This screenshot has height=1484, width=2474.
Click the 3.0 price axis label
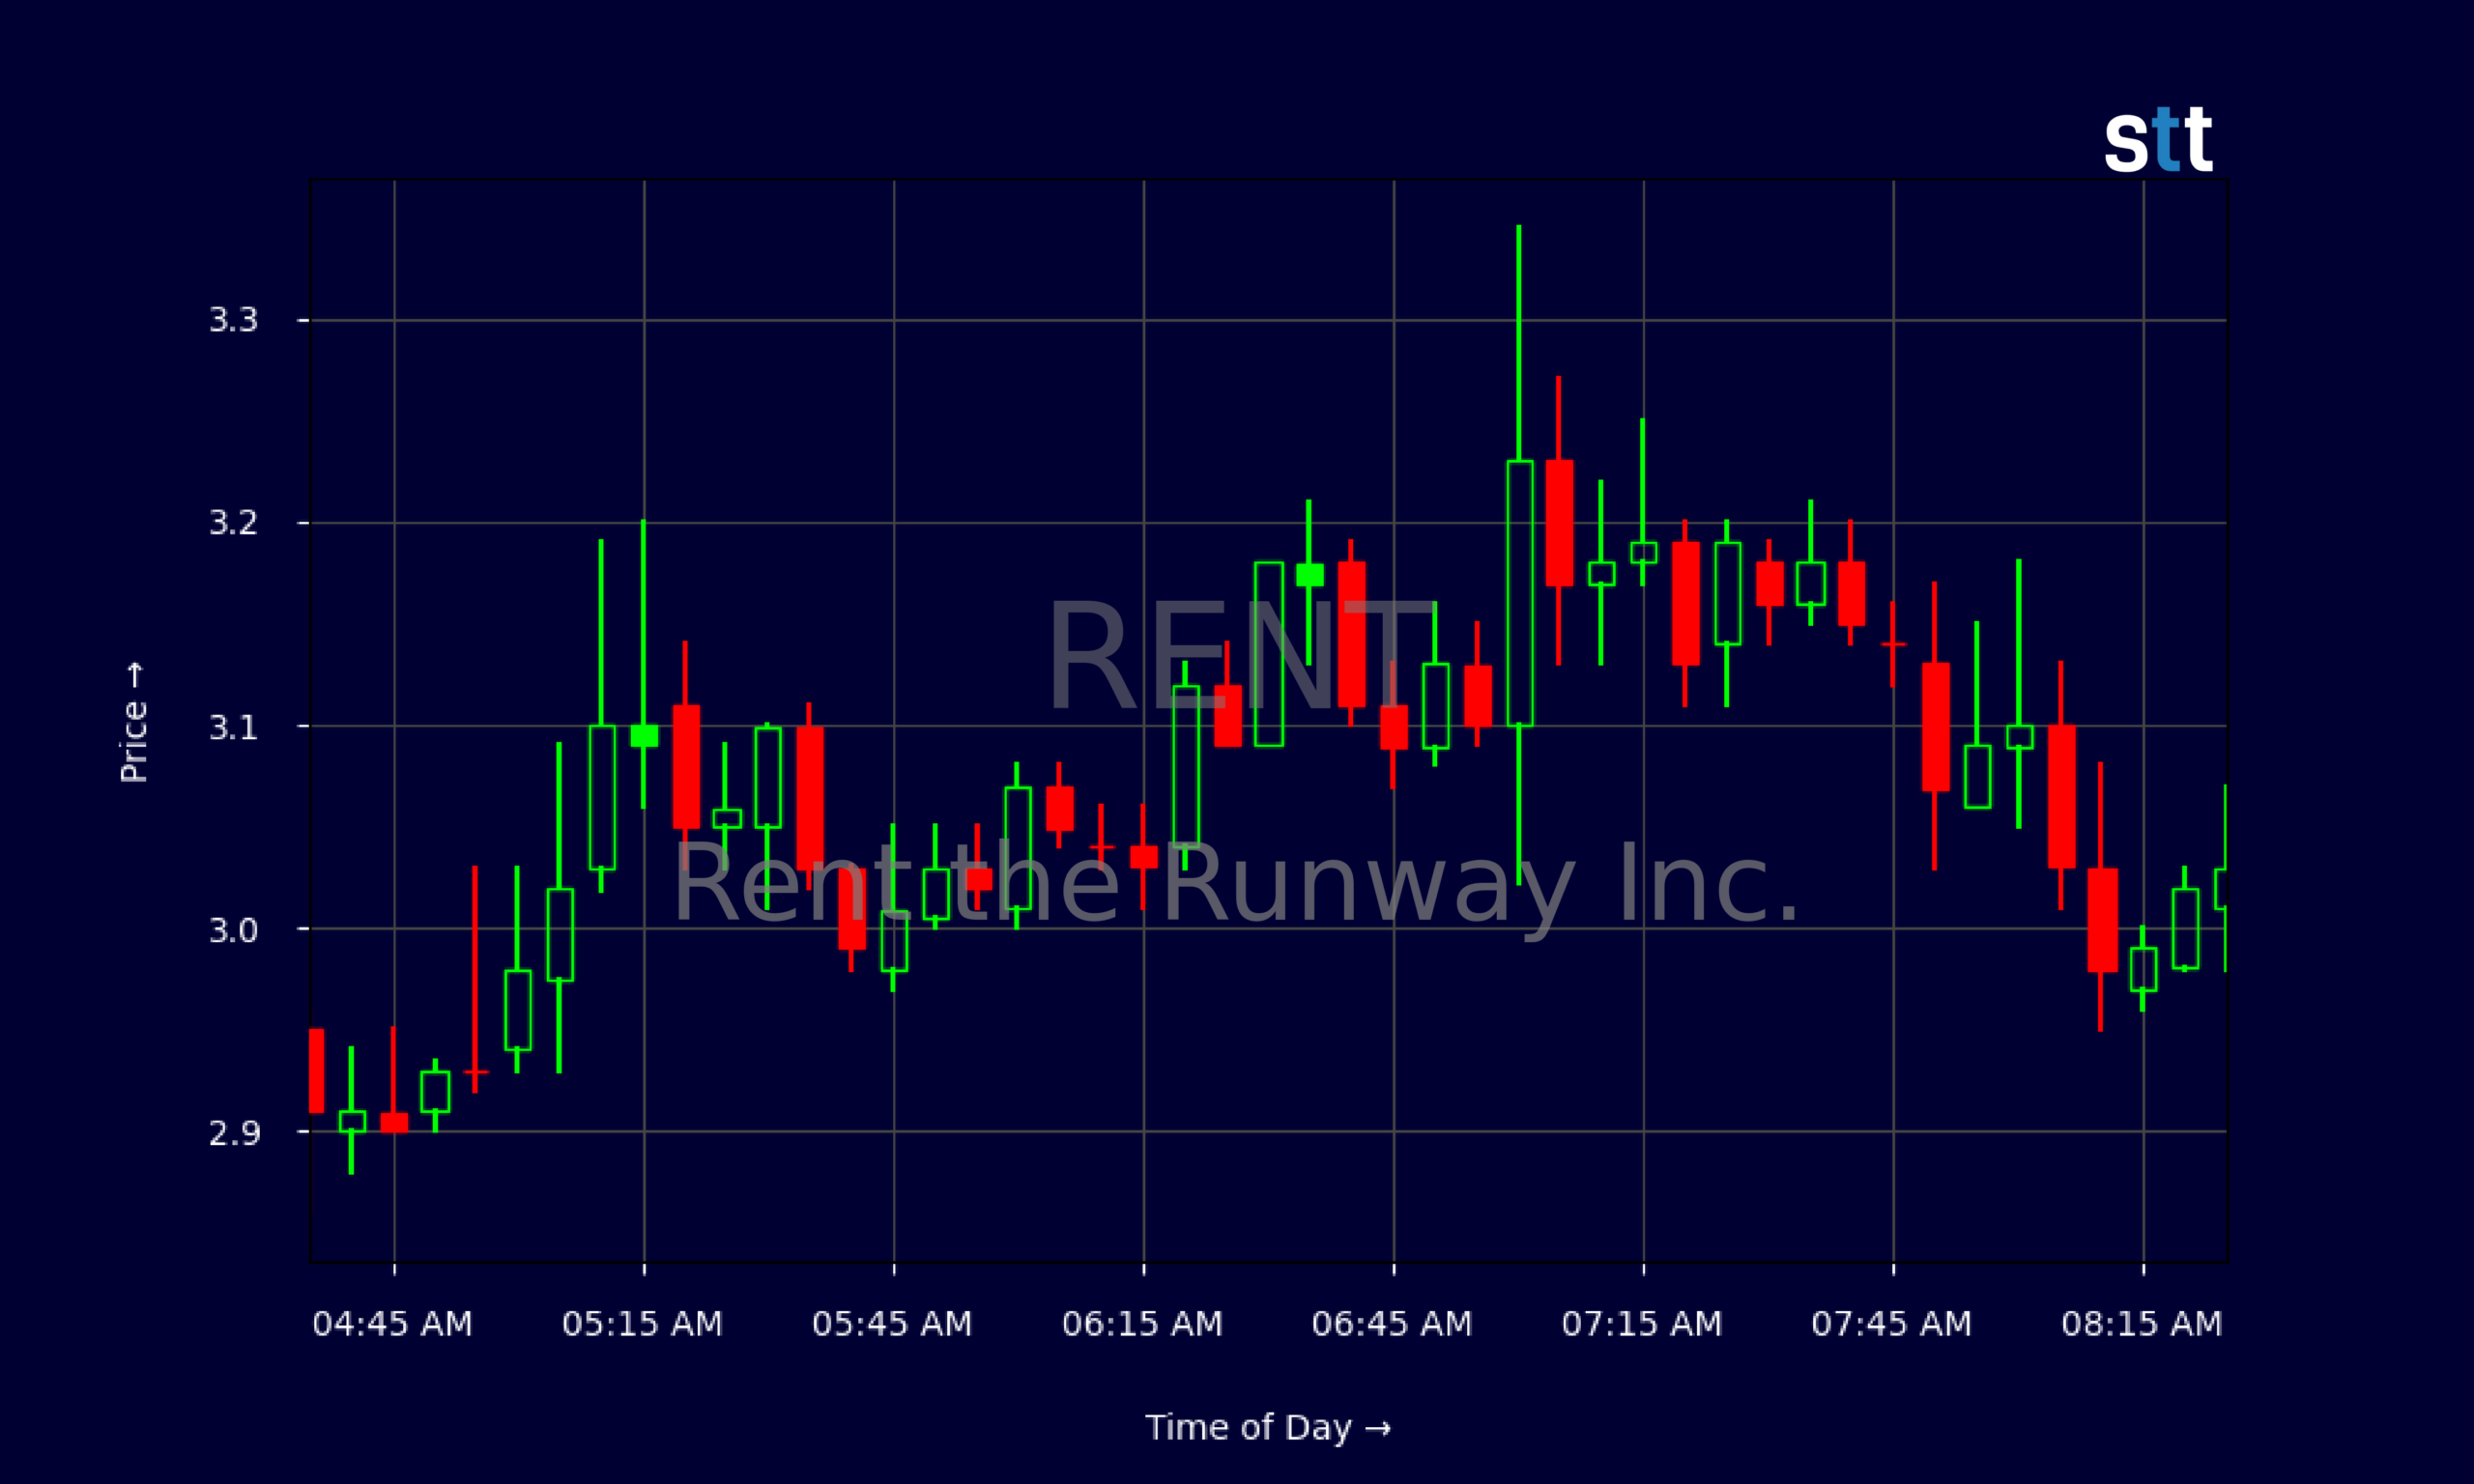point(233,930)
